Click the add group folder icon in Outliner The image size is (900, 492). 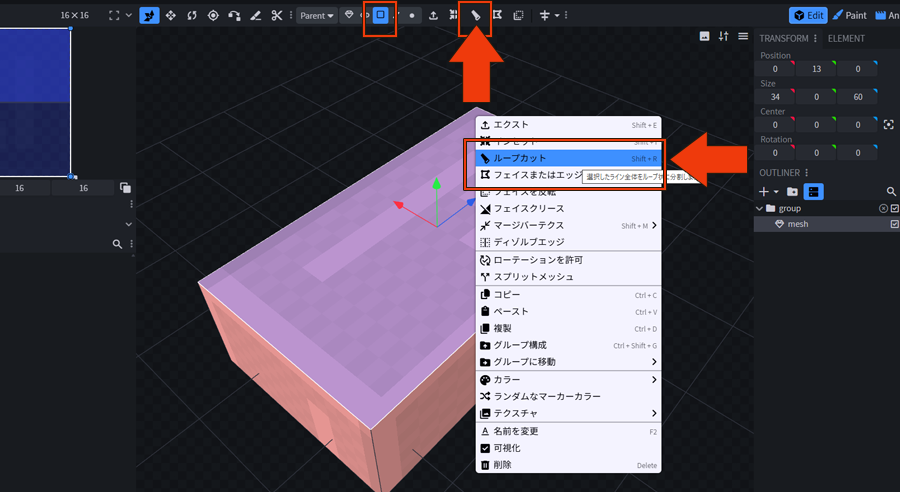pos(792,191)
